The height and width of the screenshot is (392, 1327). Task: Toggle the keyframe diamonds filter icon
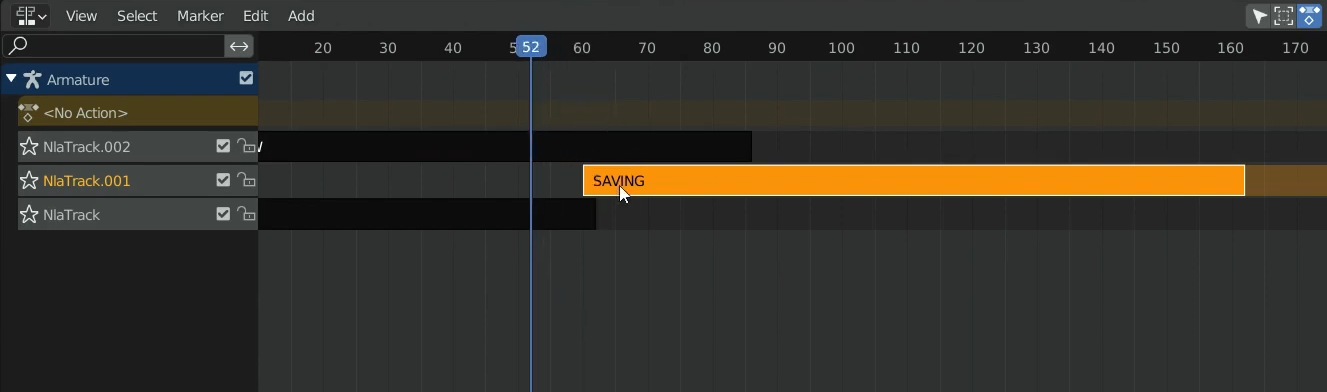coord(1309,16)
